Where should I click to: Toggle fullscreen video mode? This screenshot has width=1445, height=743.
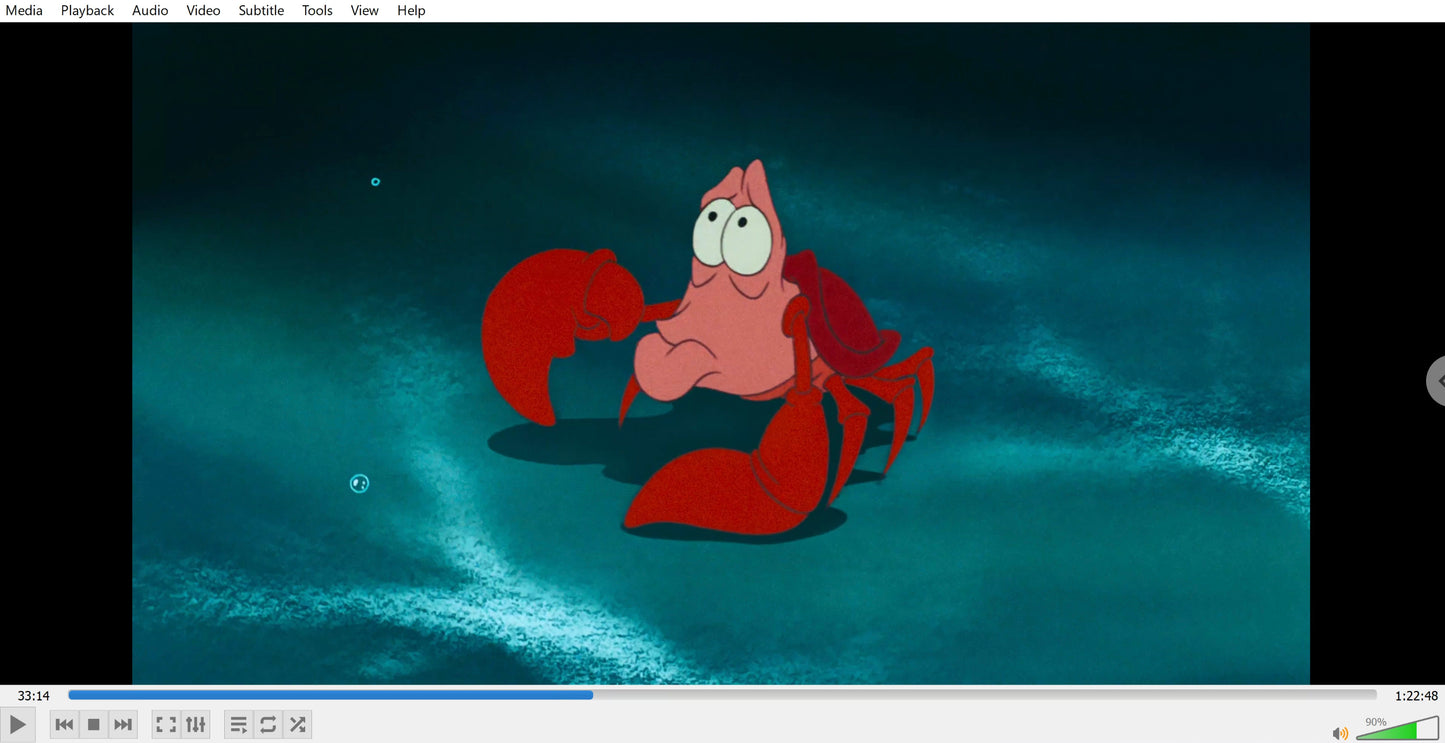[x=166, y=725]
